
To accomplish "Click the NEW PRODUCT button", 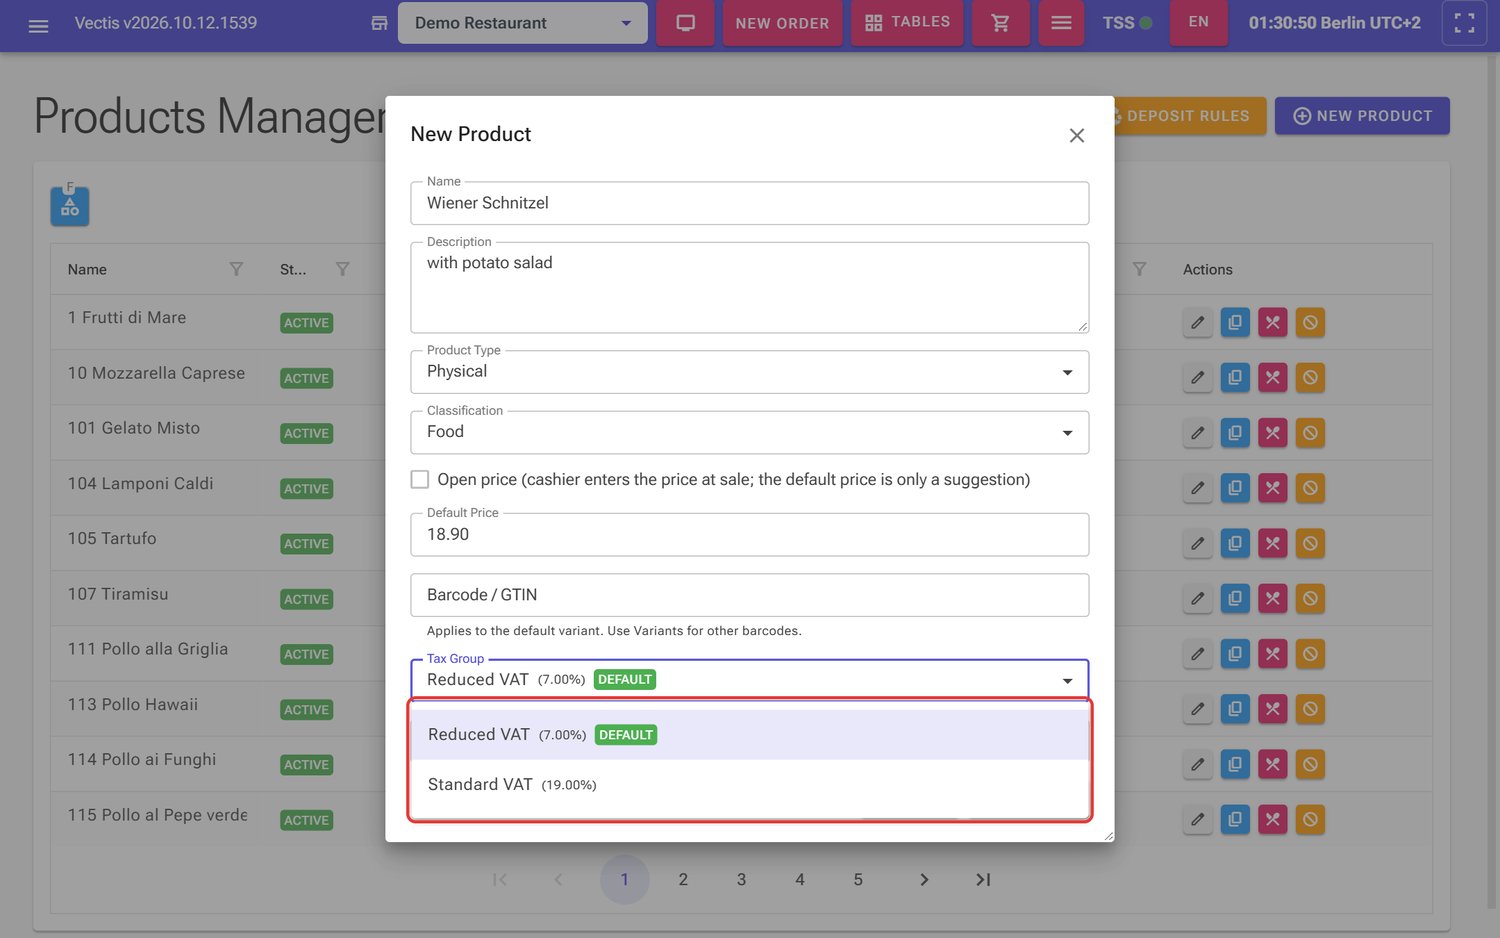I will pos(1362,116).
